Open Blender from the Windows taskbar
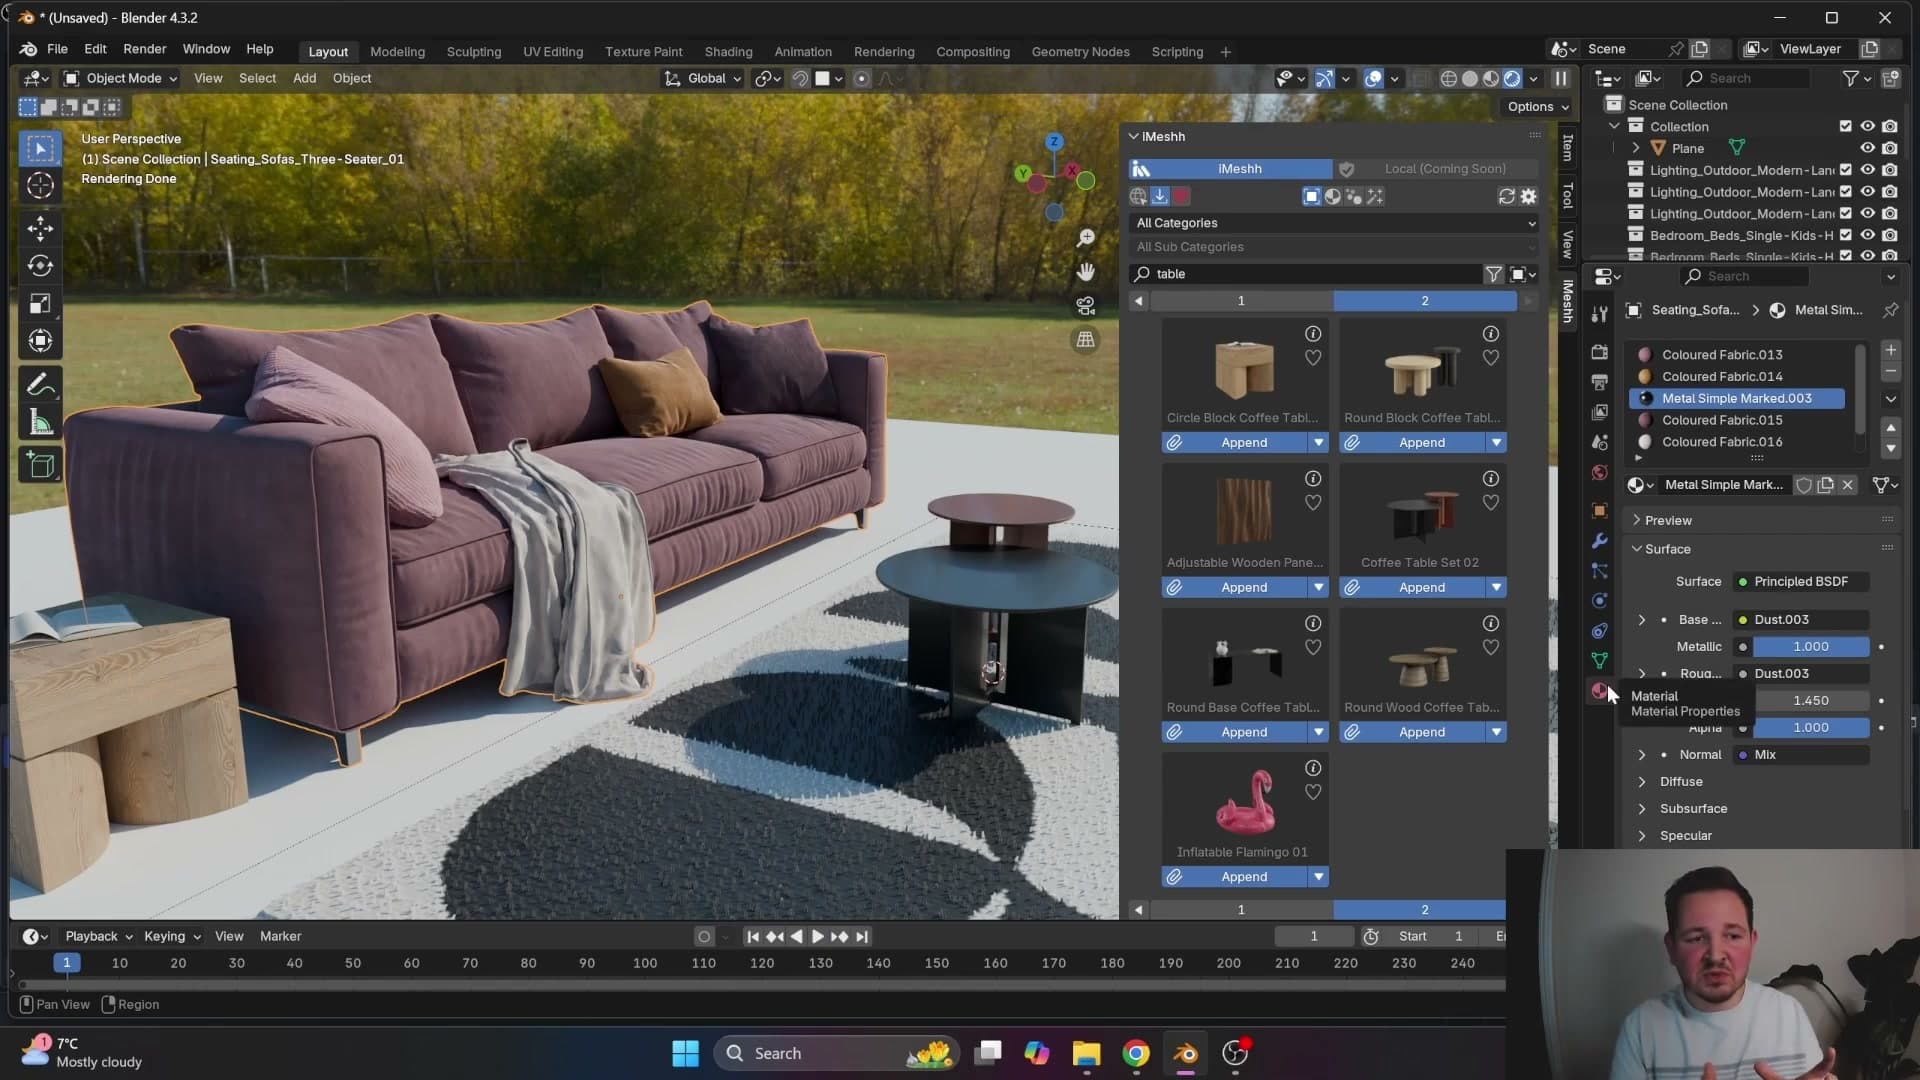 click(1186, 1053)
